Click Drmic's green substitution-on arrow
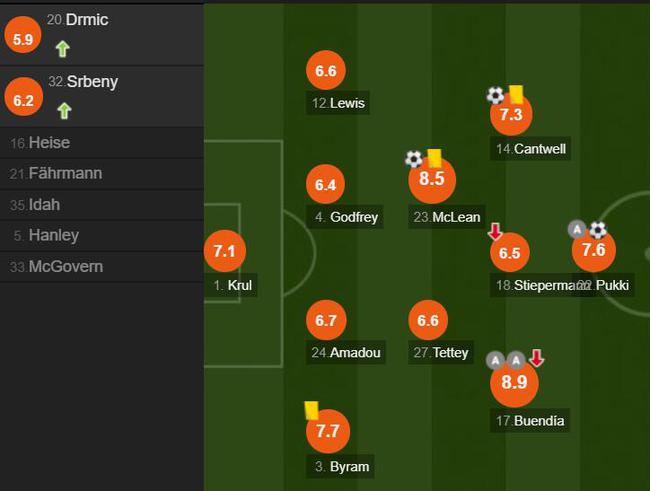Image resolution: width=650 pixels, height=491 pixels. [x=63, y=49]
